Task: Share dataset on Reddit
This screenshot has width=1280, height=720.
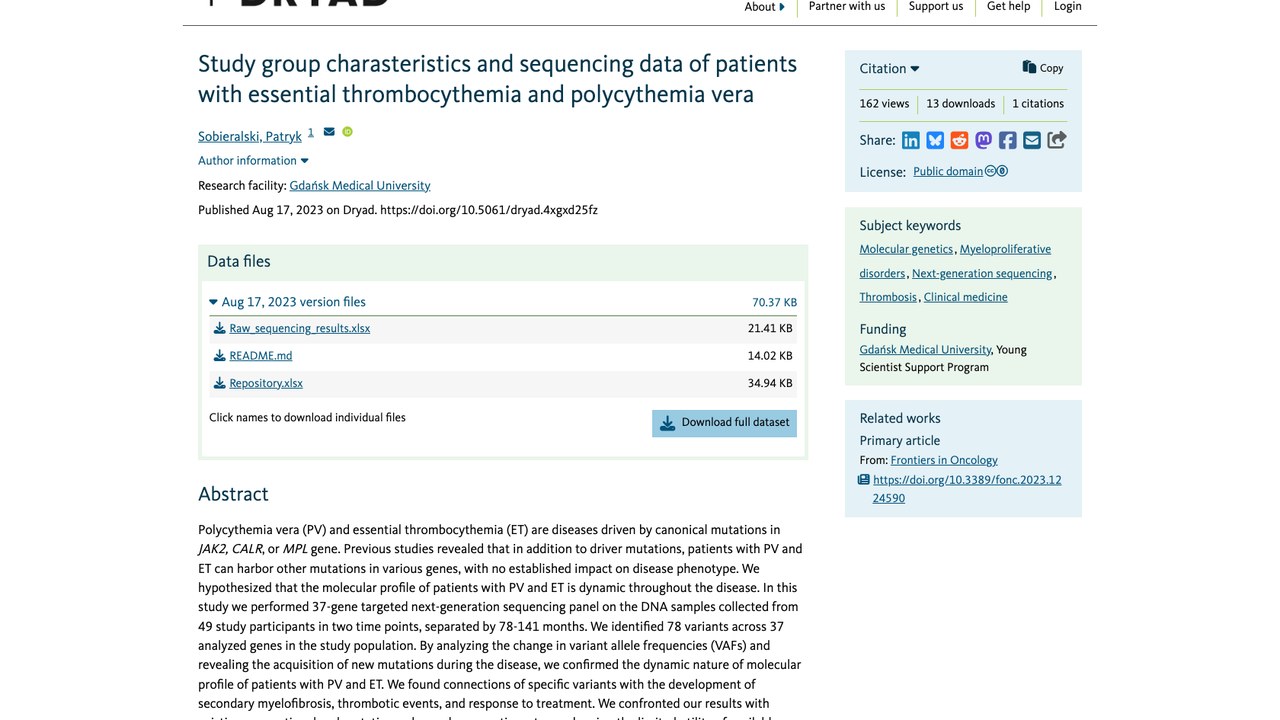Action: coord(959,140)
